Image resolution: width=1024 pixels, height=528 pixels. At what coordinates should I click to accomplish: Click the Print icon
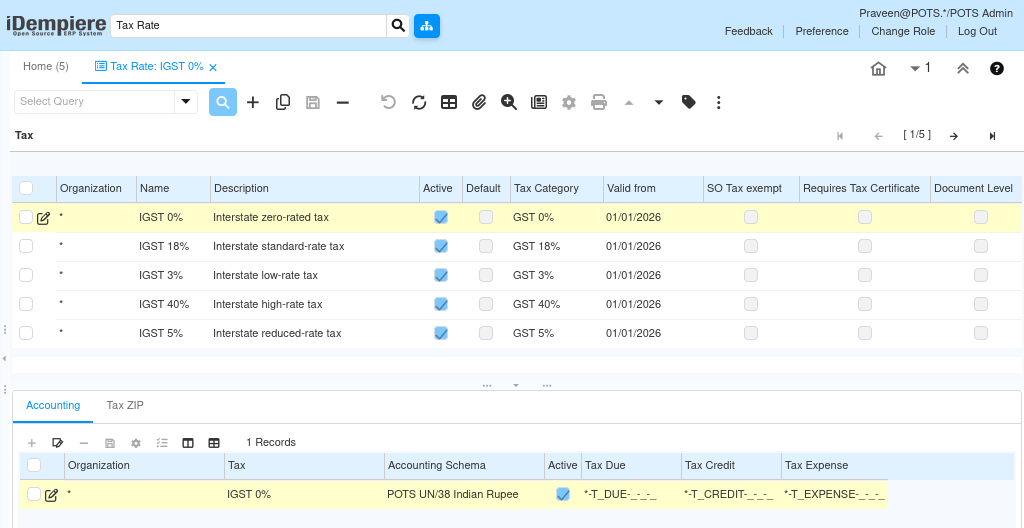(x=599, y=102)
